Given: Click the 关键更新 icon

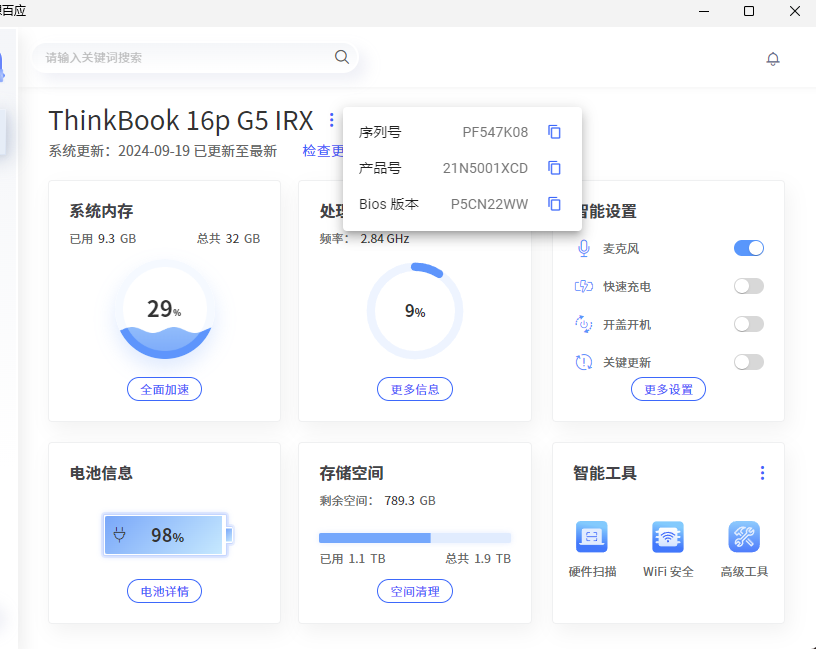Looking at the screenshot, I should [584, 362].
